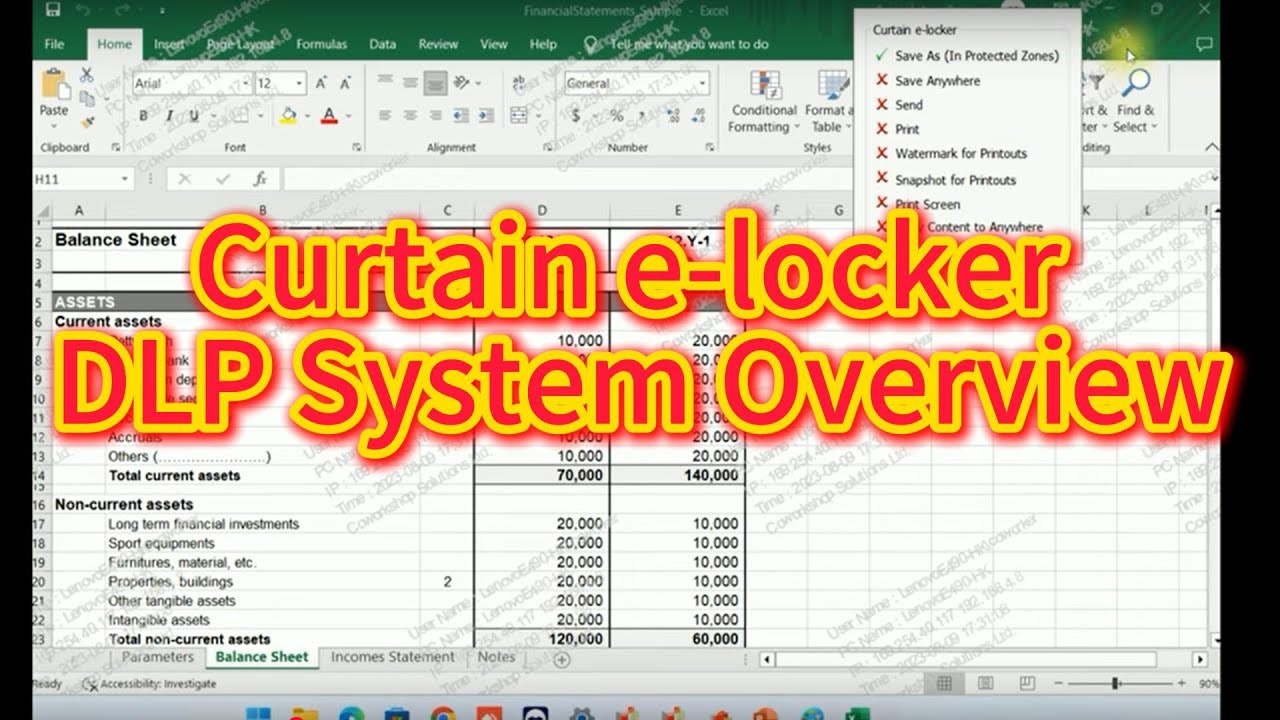The height and width of the screenshot is (720, 1280).
Task: Click the Insert Function fx button
Action: pos(260,179)
